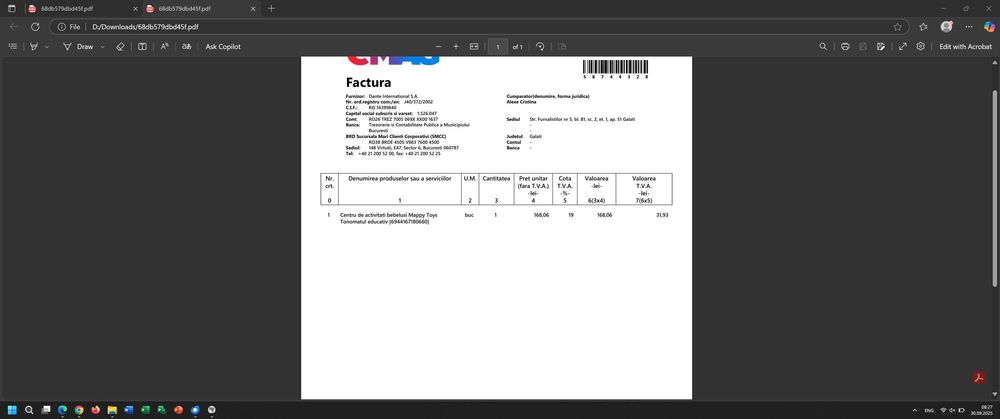Open File Explorer from taskbar

pyautogui.click(x=112, y=409)
